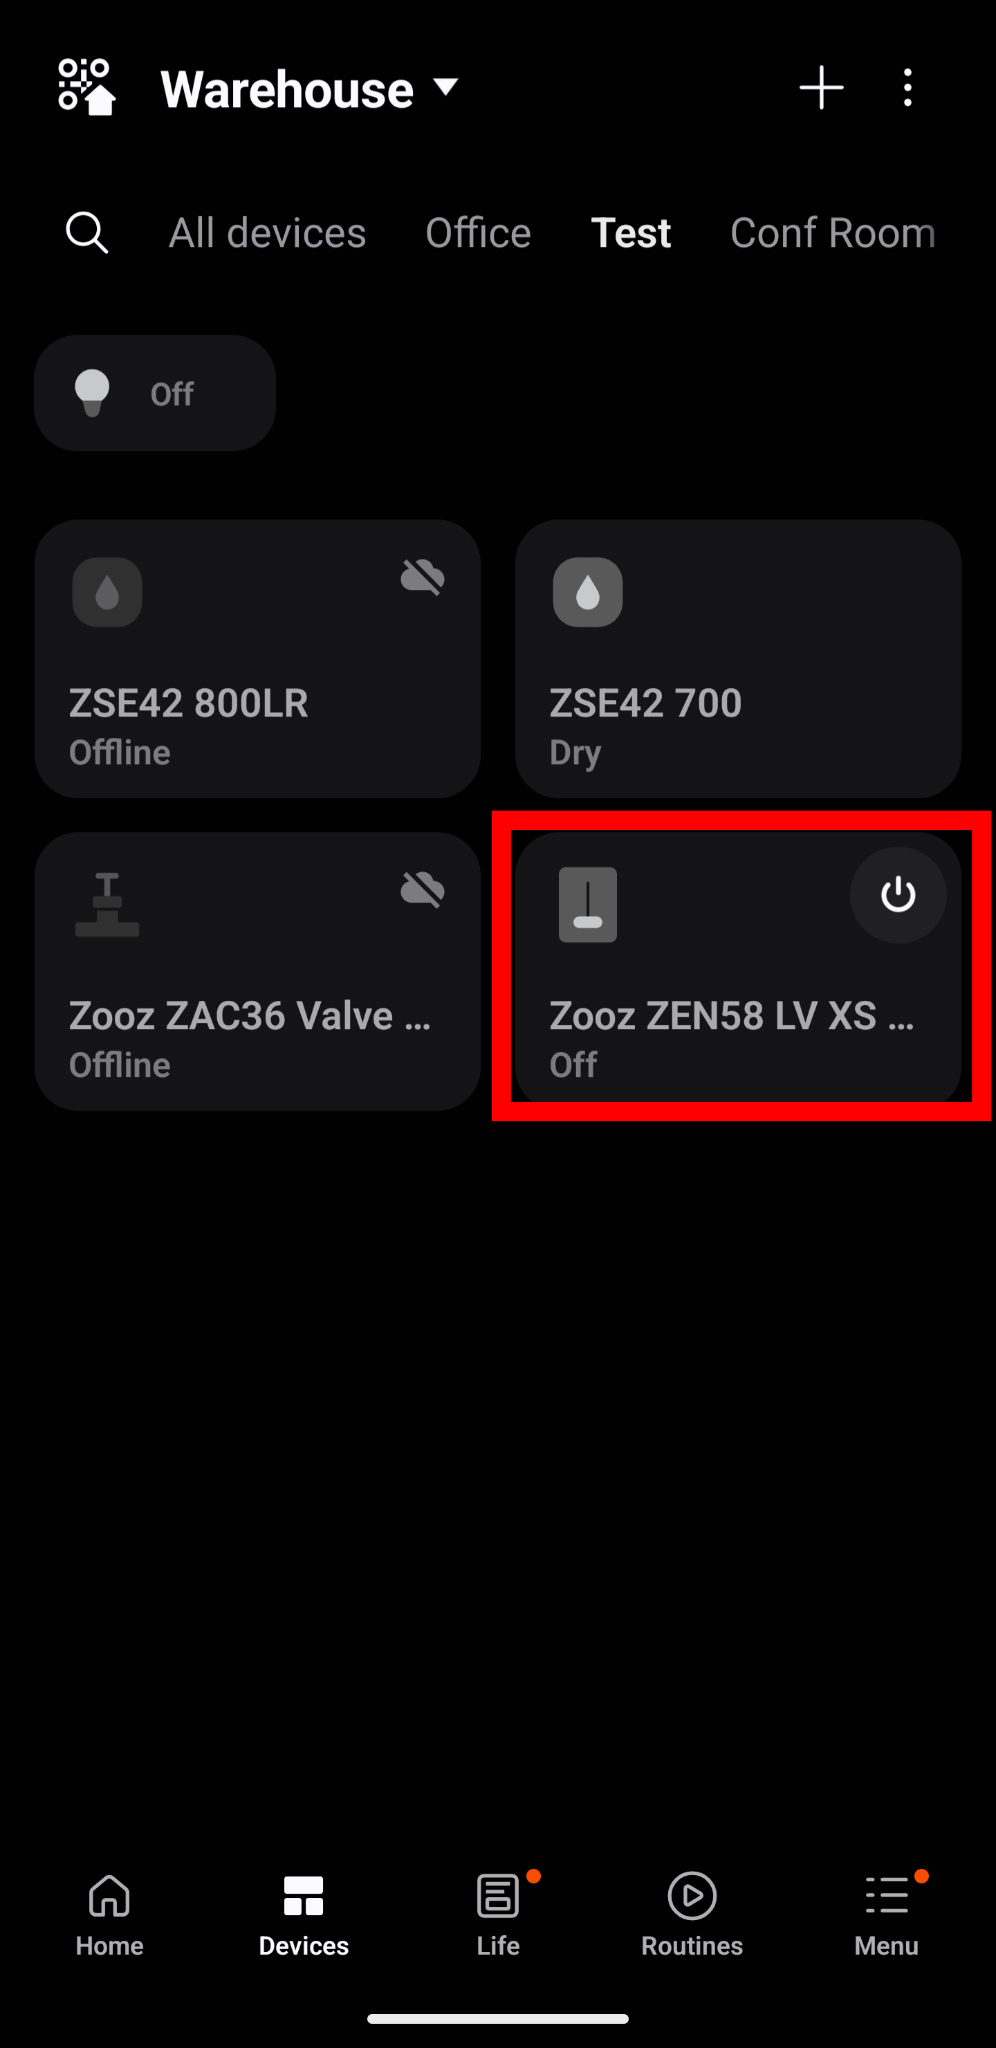Open the ZSE42 800LR device card
996x2048 pixels.
(258, 658)
